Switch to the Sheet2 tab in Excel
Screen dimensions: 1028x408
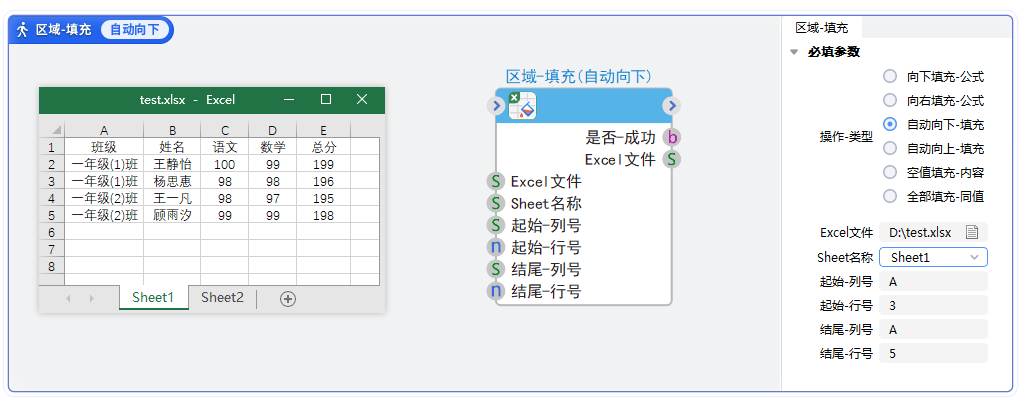(x=222, y=298)
